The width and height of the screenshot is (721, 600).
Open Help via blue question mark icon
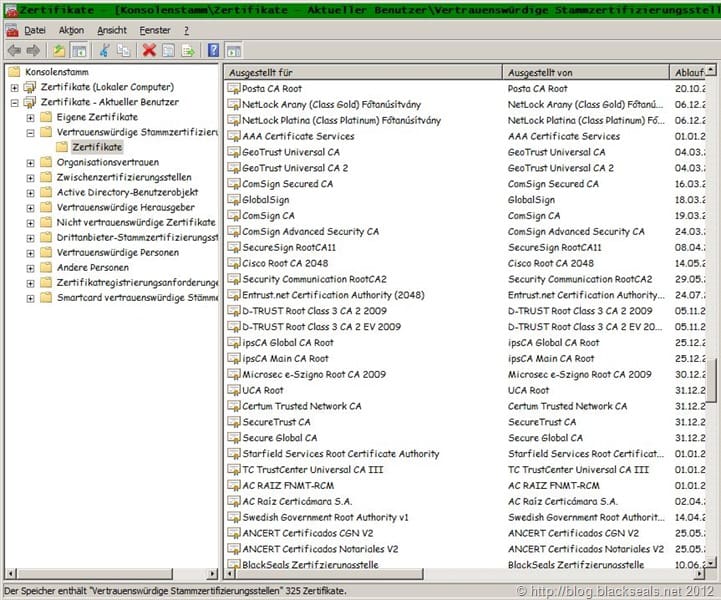coord(213,50)
